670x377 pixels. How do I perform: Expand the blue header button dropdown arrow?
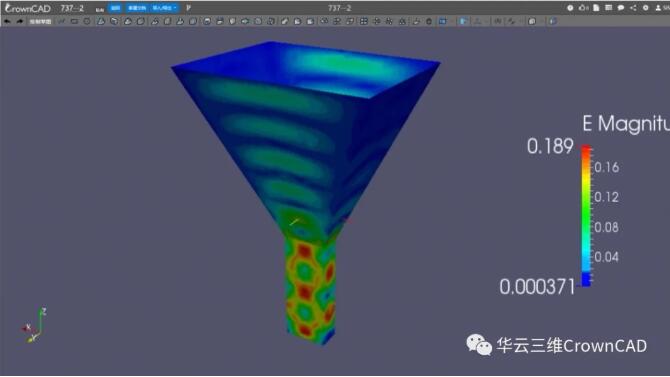point(175,8)
